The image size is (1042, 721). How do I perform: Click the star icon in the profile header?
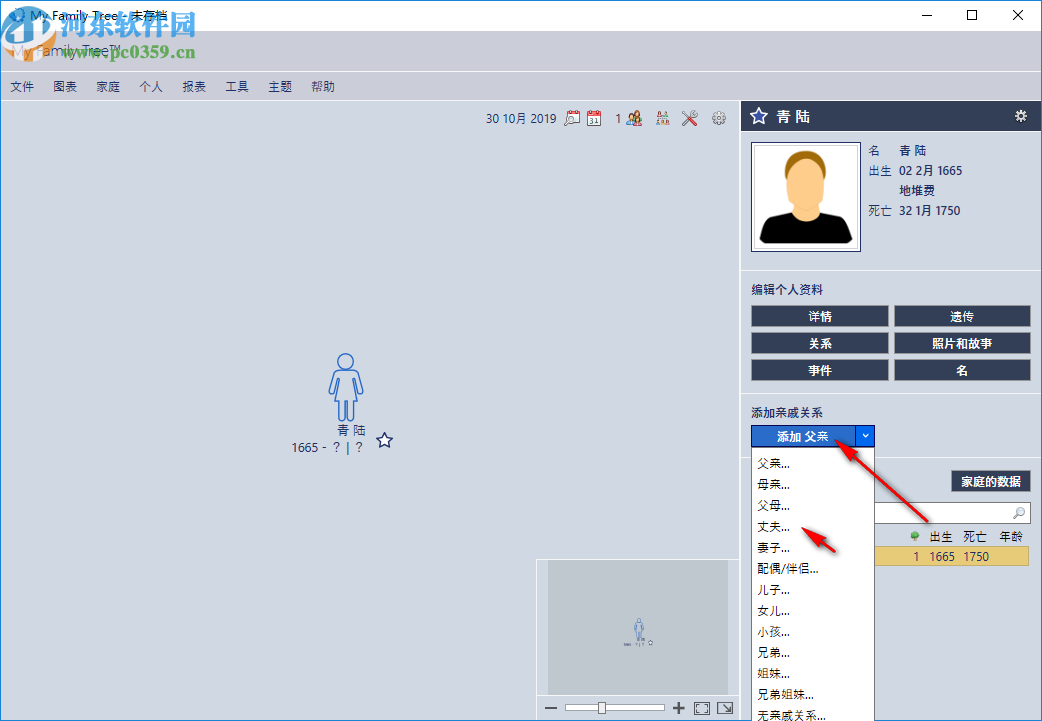[759, 117]
